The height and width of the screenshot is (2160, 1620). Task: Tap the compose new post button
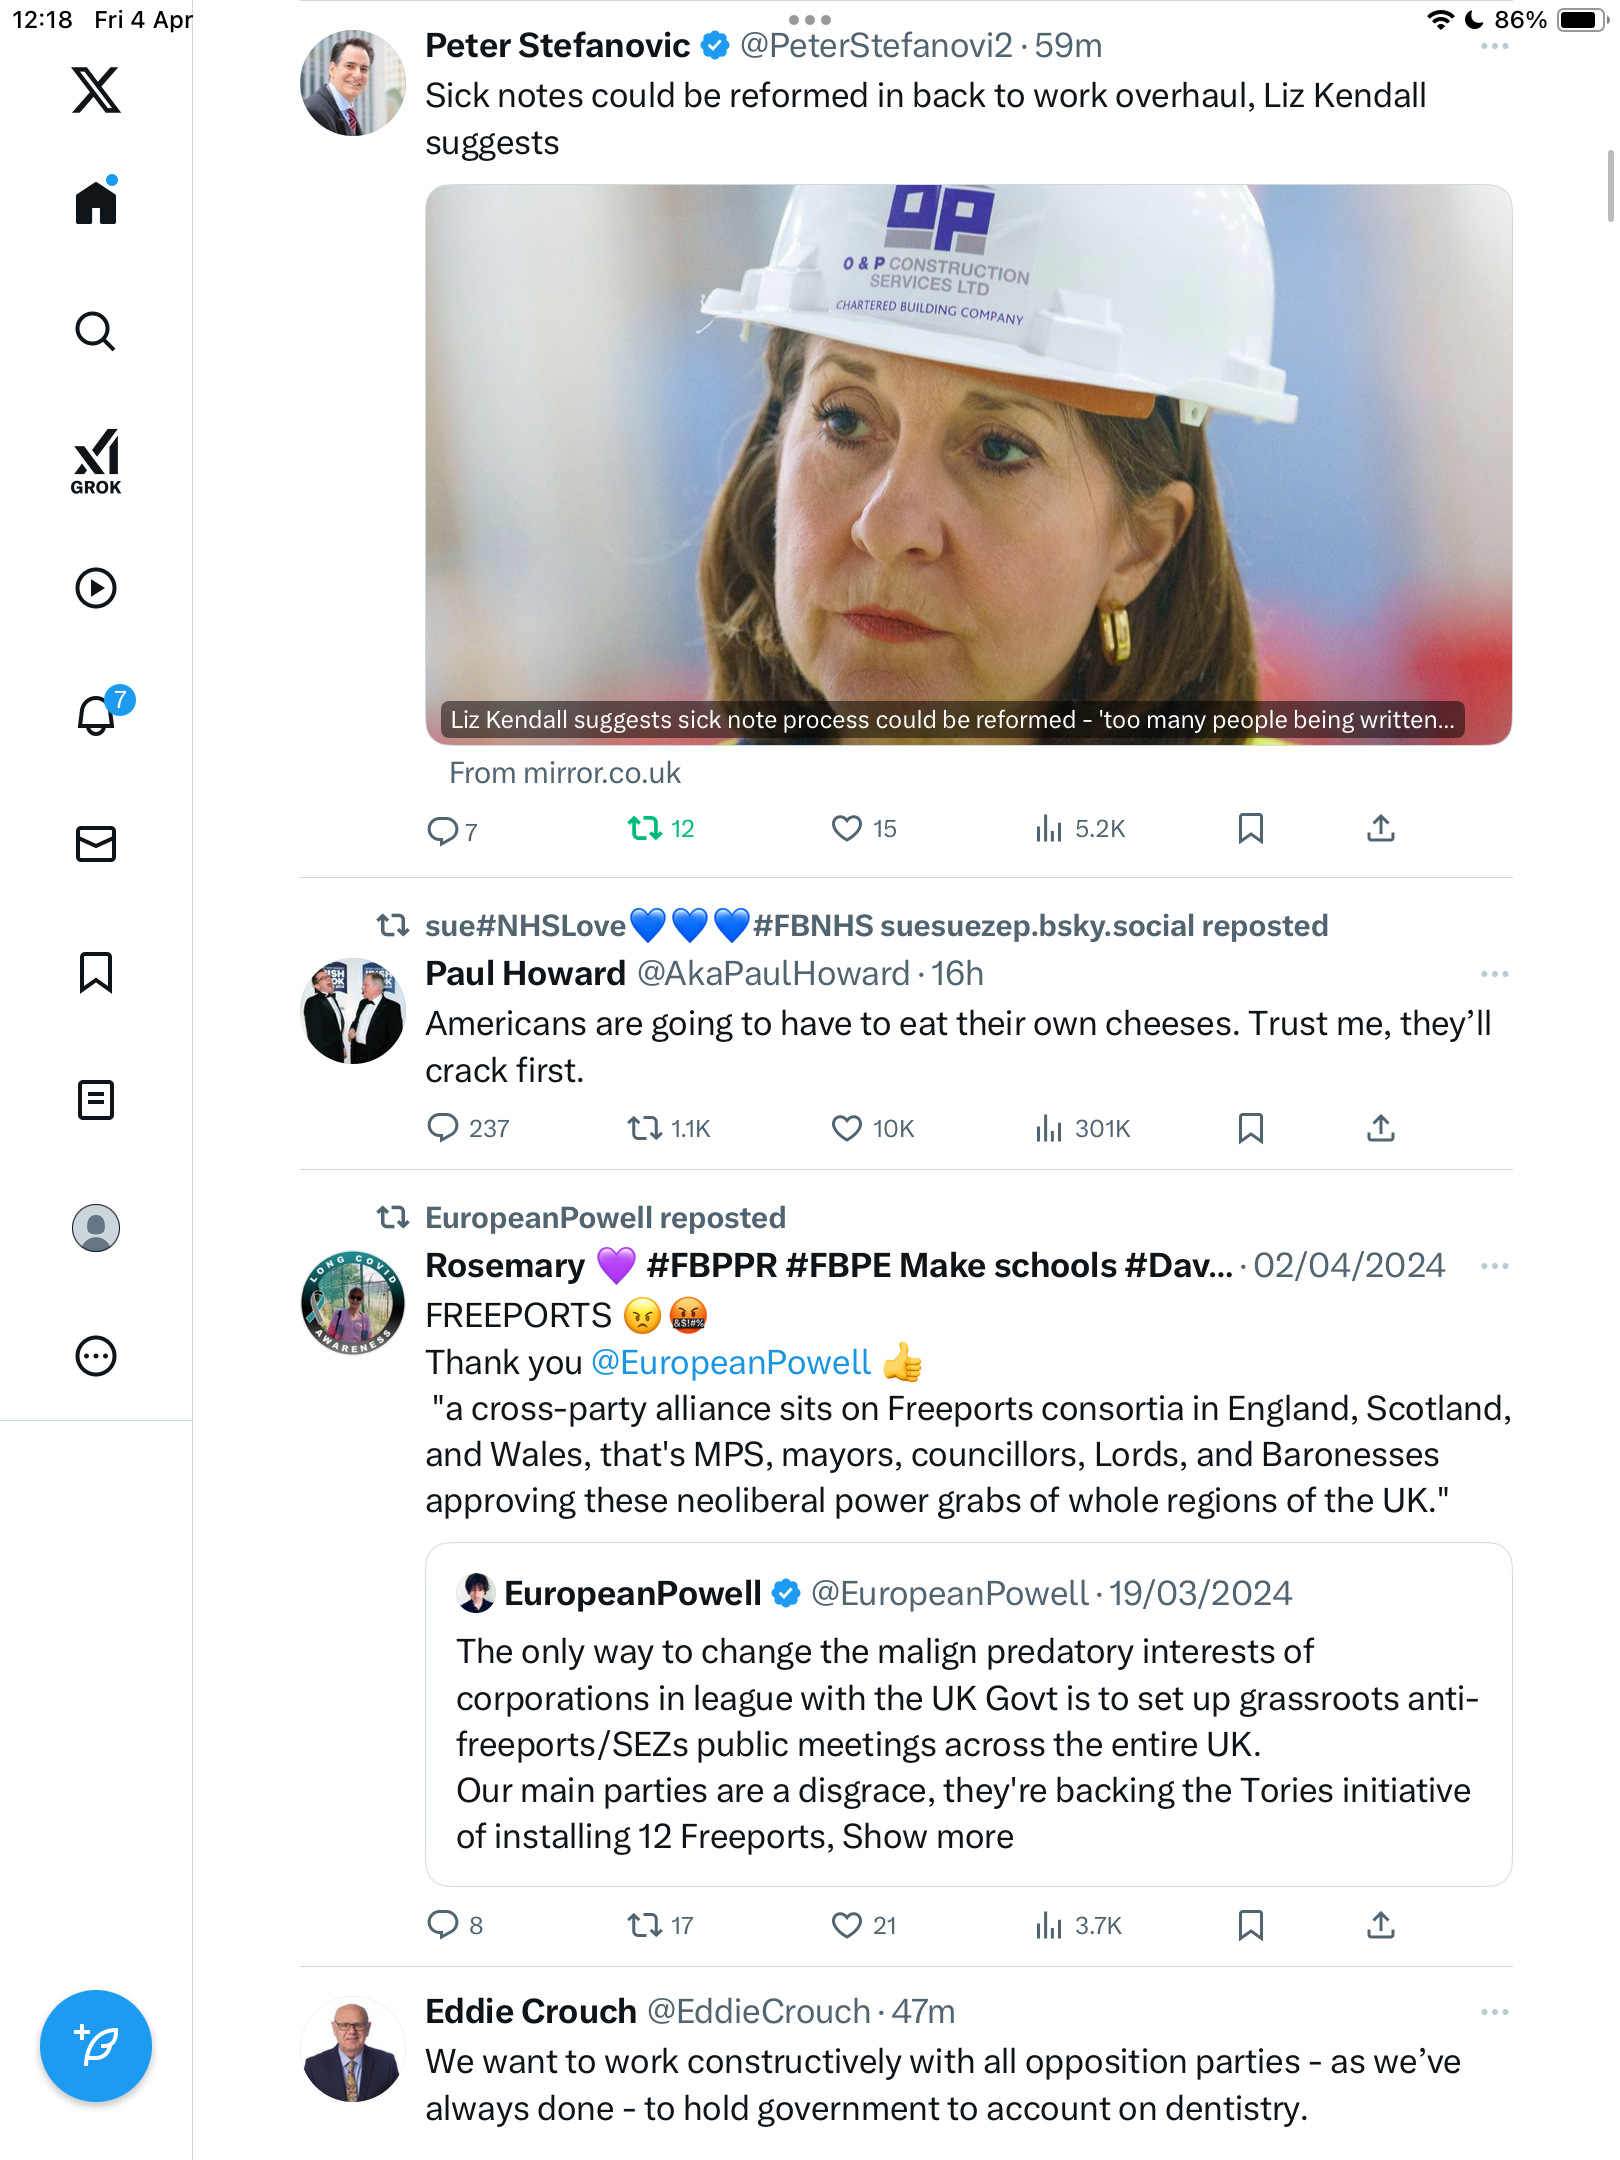point(96,2046)
